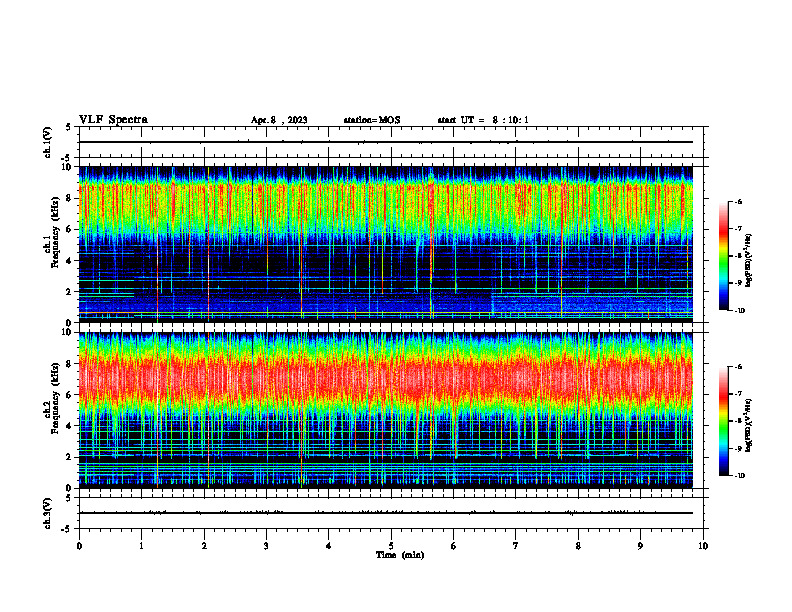Viewport: 792px width, 612px height.
Task: Click the "-6" label on ch.2 color bar
Action: click(x=738, y=367)
